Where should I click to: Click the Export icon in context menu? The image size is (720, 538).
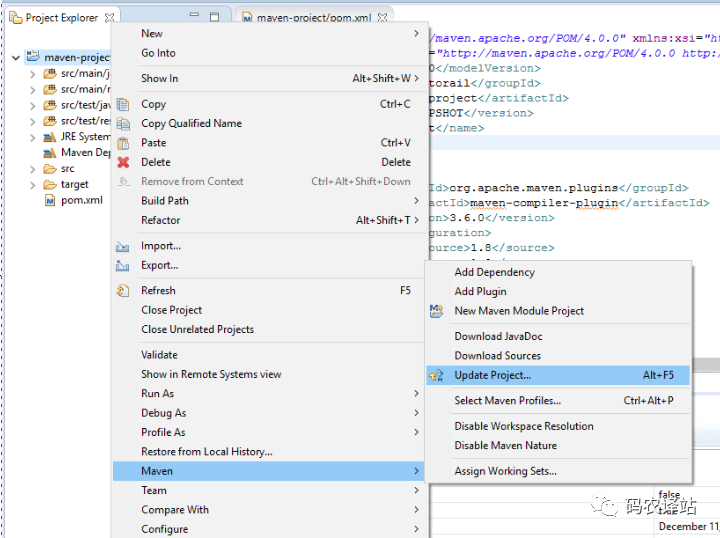tap(122, 266)
